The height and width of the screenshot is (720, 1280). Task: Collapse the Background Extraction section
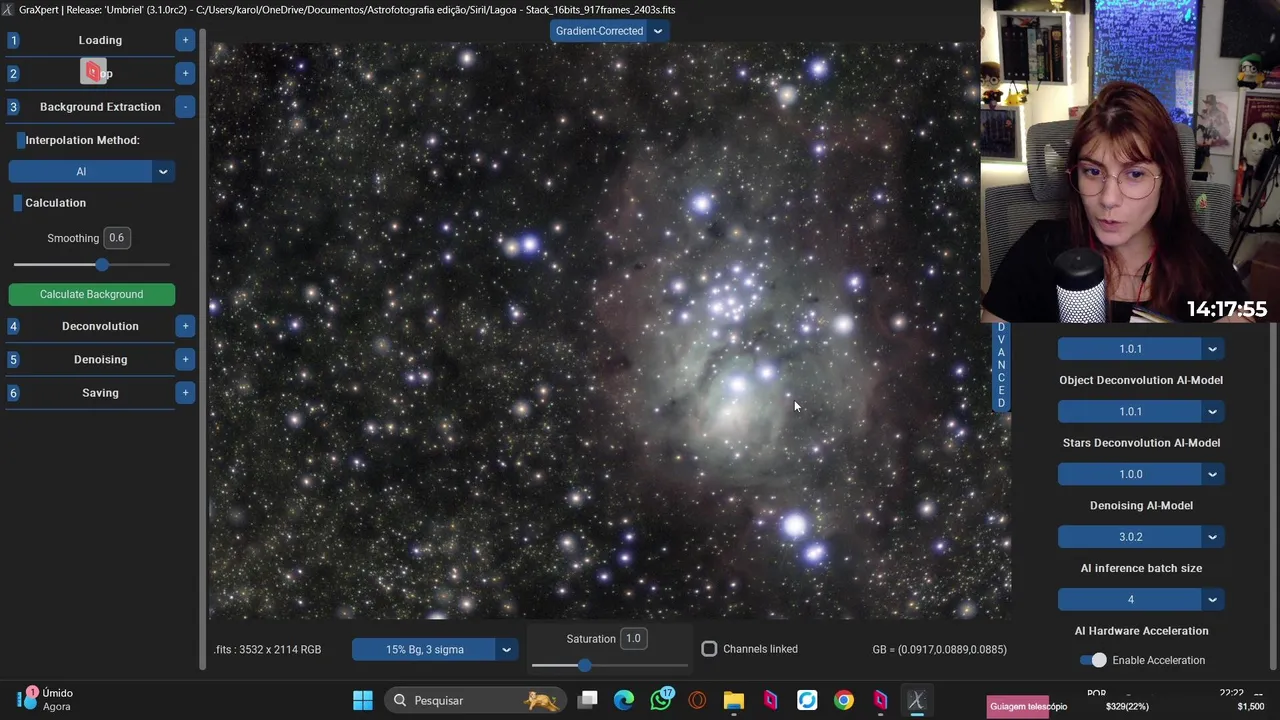pyautogui.click(x=185, y=107)
